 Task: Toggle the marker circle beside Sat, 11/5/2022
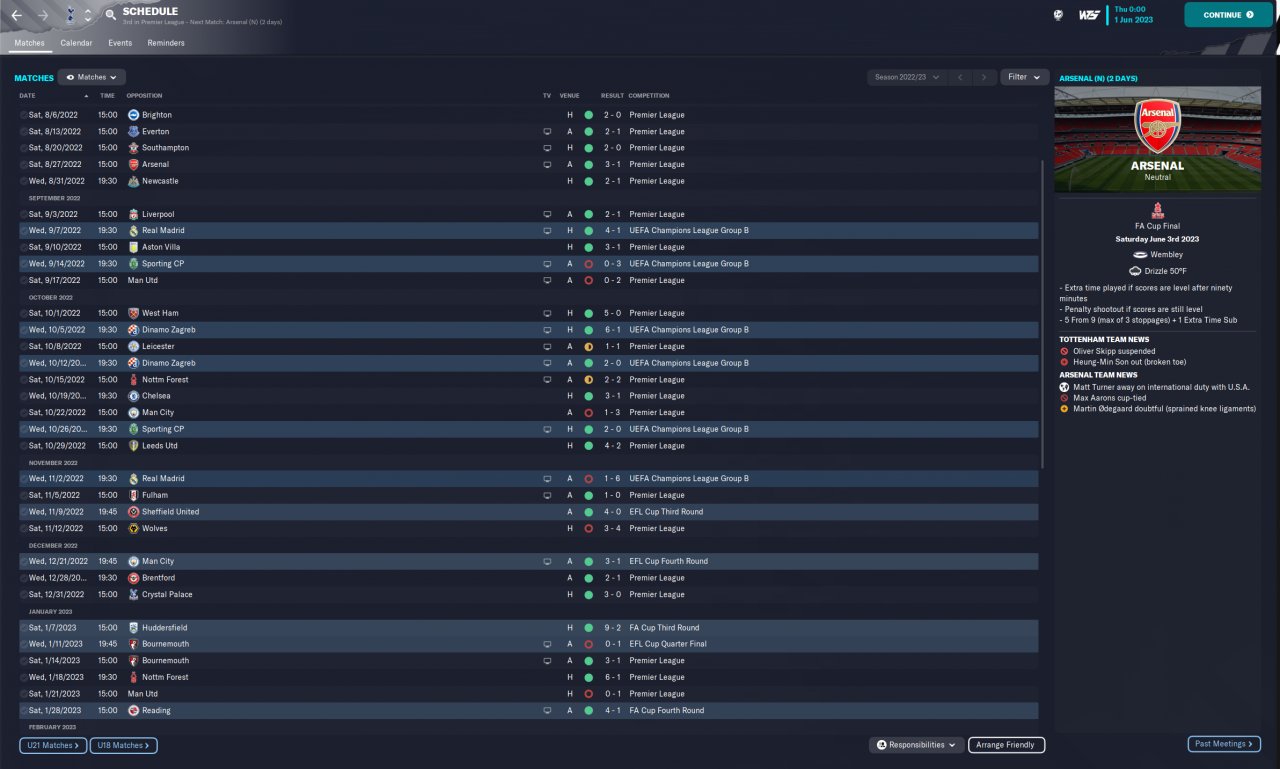[24, 495]
